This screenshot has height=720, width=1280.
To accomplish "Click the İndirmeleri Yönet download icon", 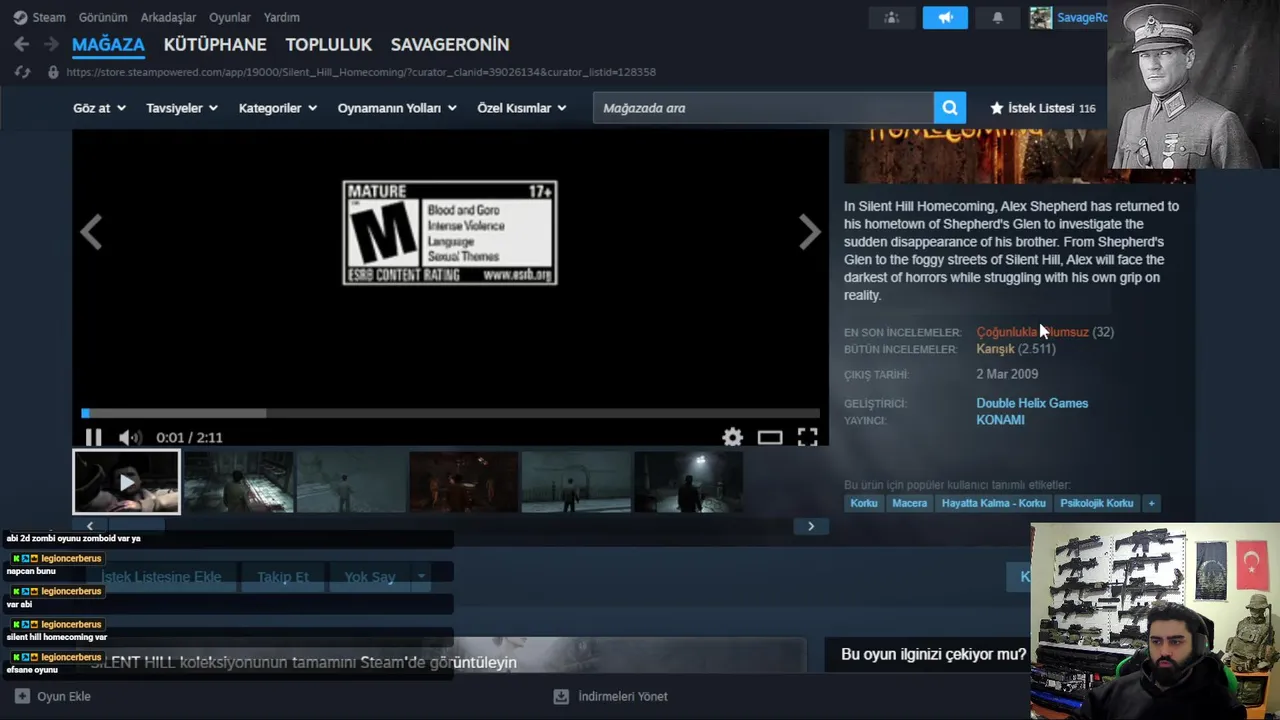I will click(561, 696).
